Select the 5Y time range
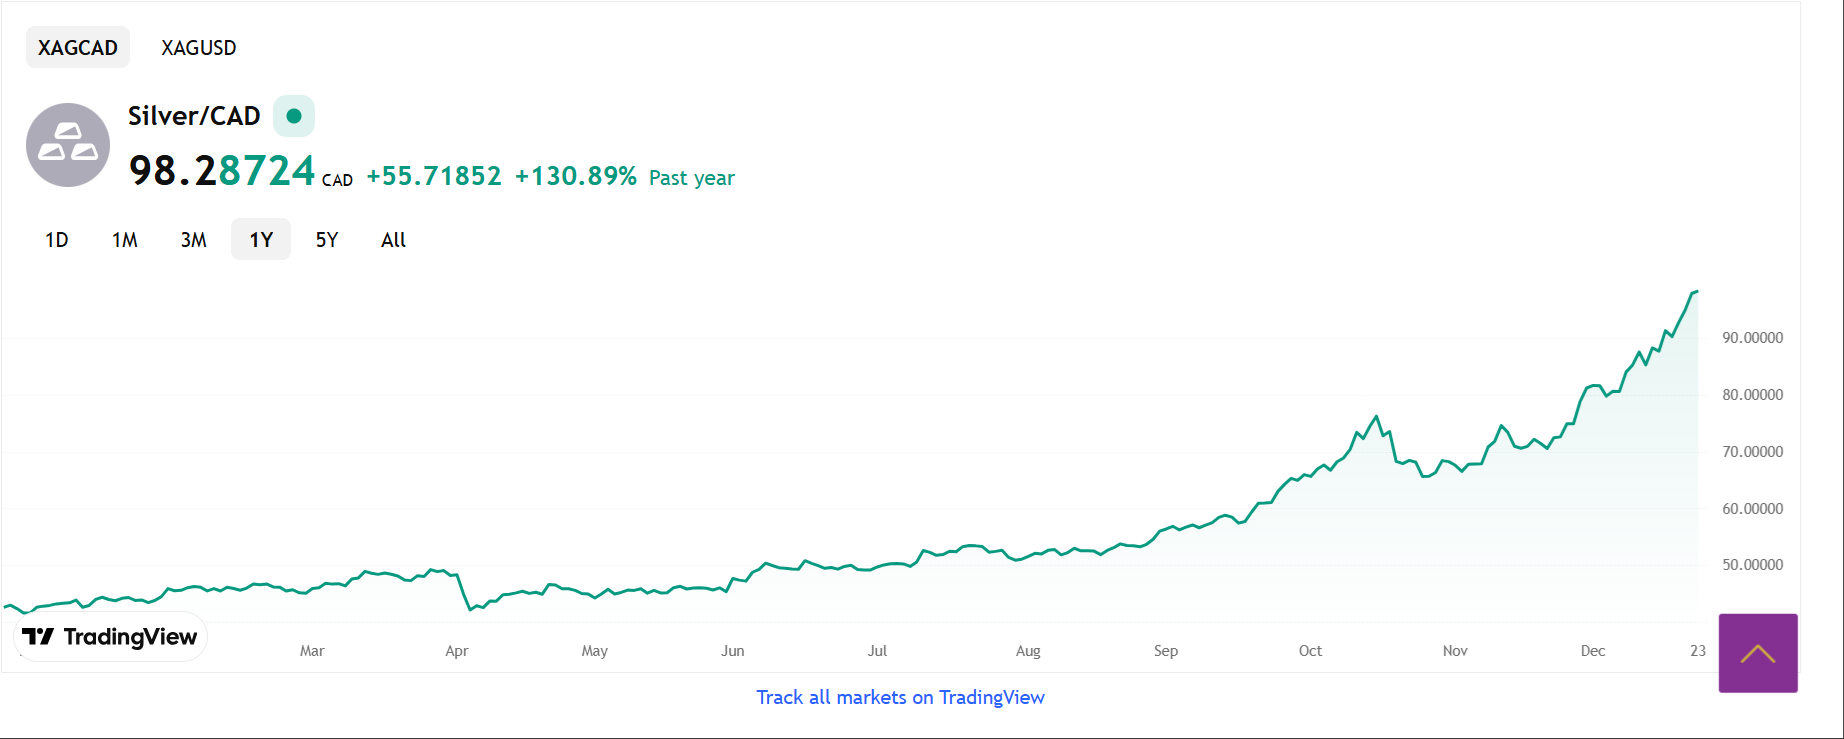 pos(327,240)
